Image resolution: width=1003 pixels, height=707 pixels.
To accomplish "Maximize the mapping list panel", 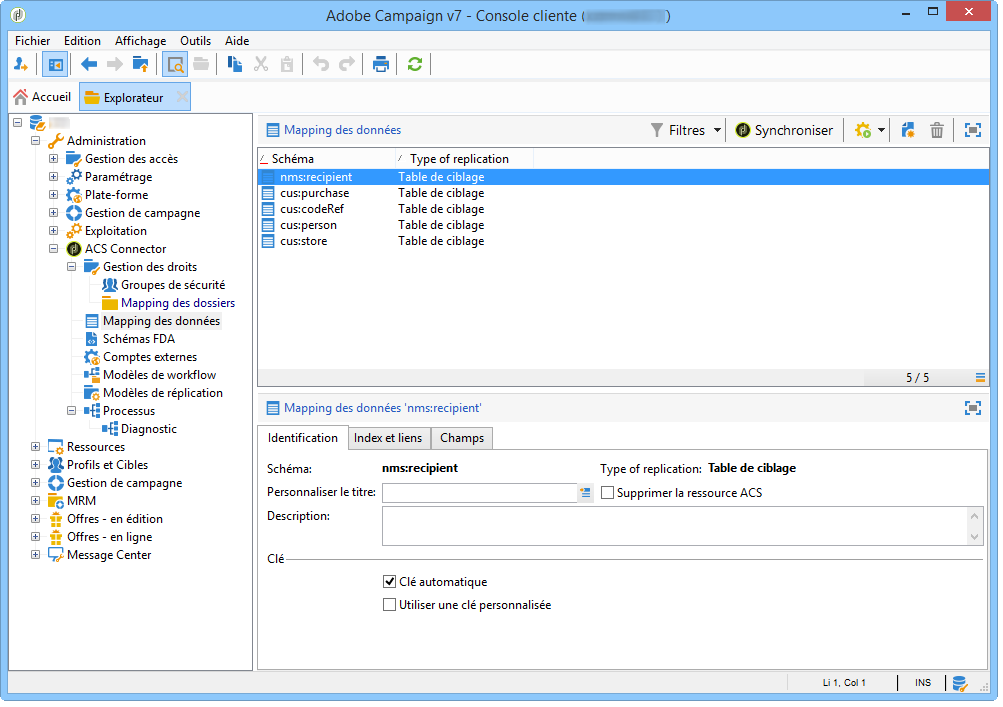I will (972, 131).
